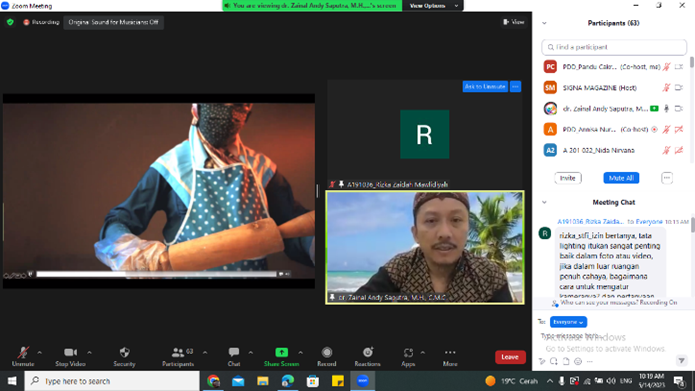Viewport: 695px width, 391px height.
Task: Open the View layout menu
Action: click(x=514, y=22)
